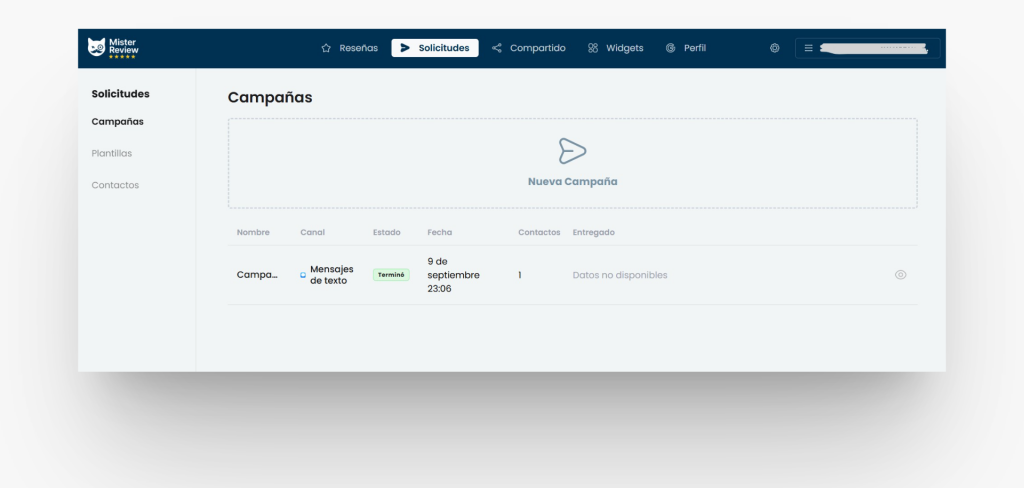The image size is (1024, 488).
Task: Open Contactos in the sidebar
Action: click(115, 185)
